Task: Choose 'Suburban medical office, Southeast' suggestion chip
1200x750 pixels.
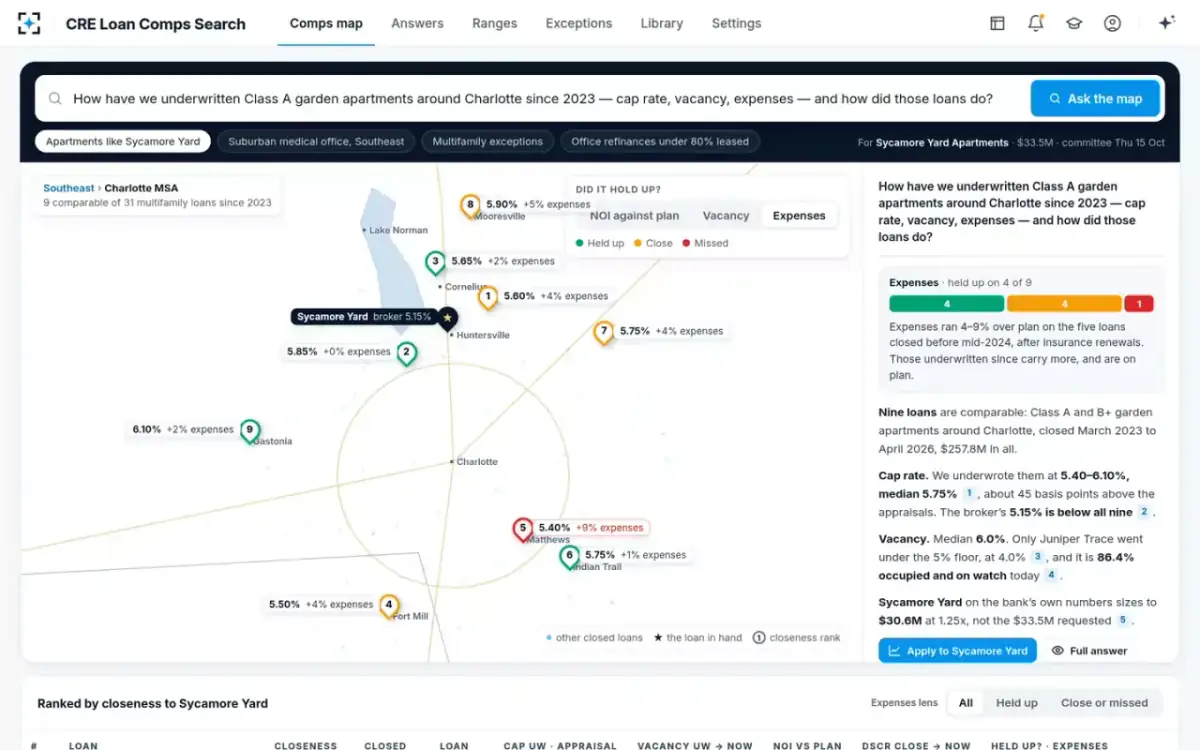Action: 316,142
